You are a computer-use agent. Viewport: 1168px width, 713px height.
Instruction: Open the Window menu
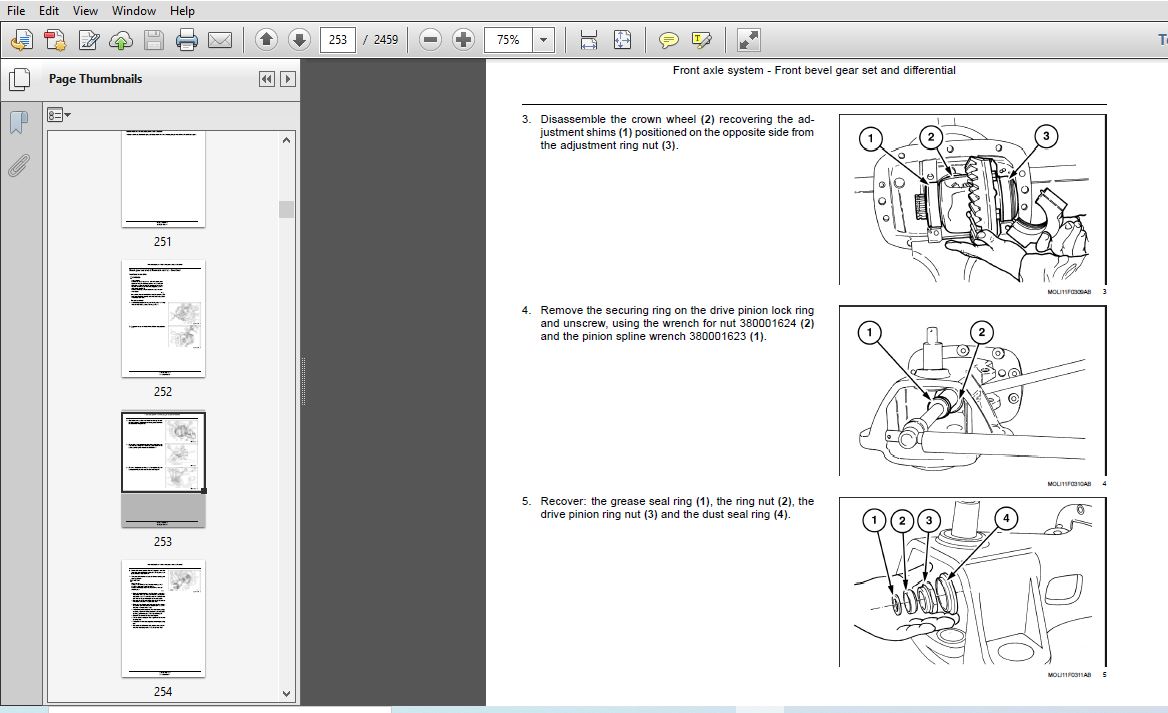(x=133, y=10)
